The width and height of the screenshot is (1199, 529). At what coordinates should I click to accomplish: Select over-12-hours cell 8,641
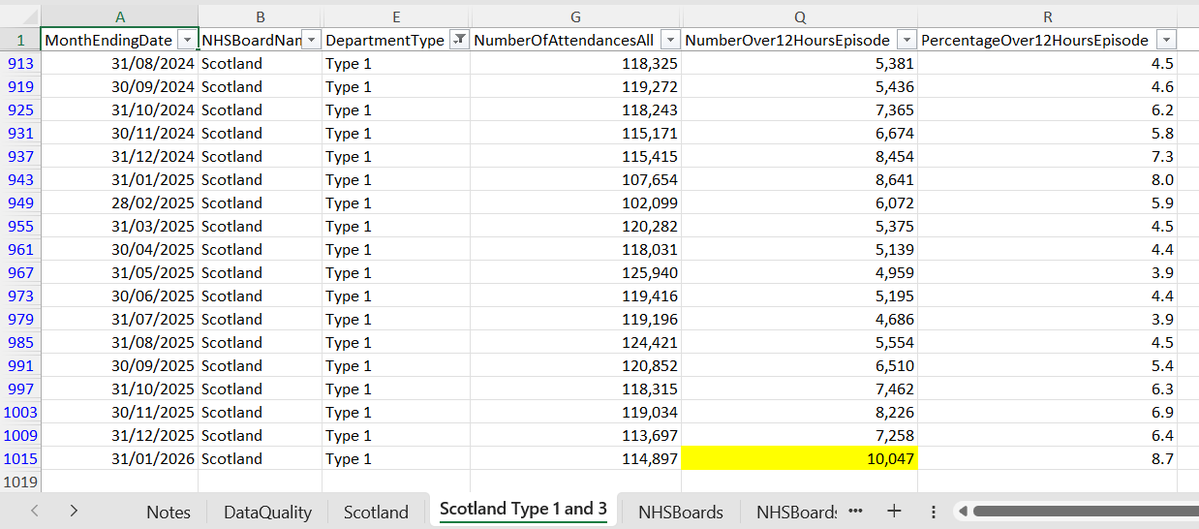[x=799, y=180]
